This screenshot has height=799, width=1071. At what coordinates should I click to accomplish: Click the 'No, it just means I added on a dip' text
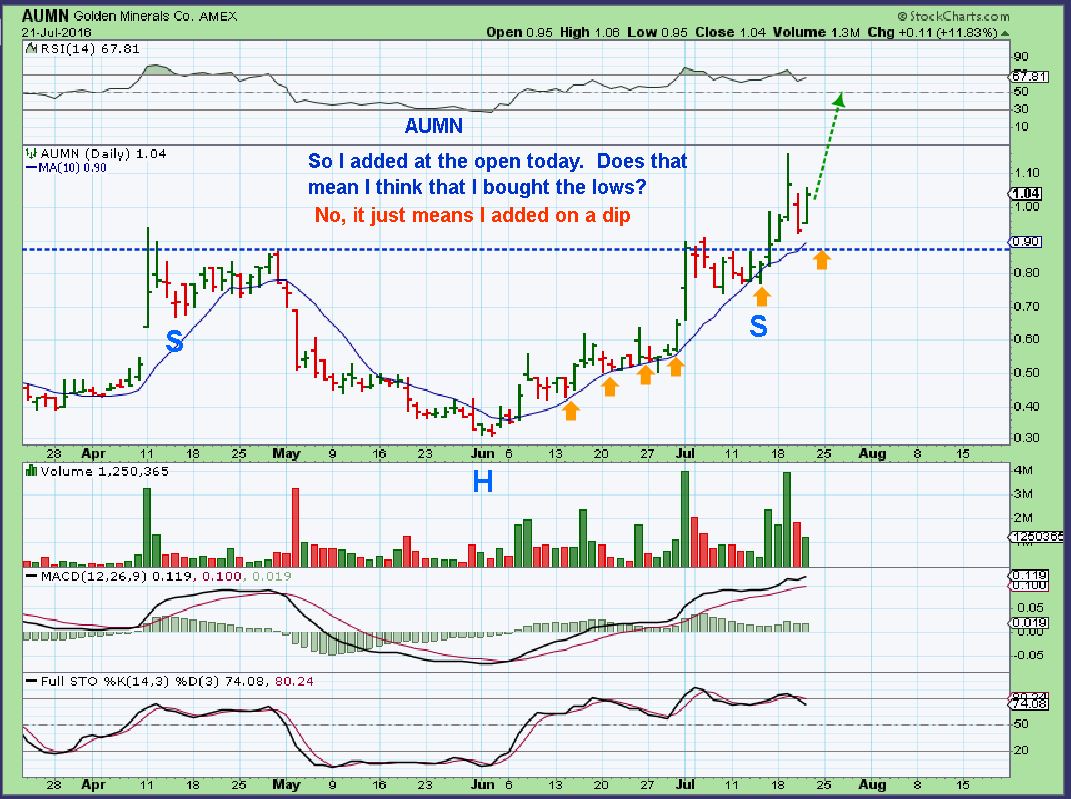(473, 215)
